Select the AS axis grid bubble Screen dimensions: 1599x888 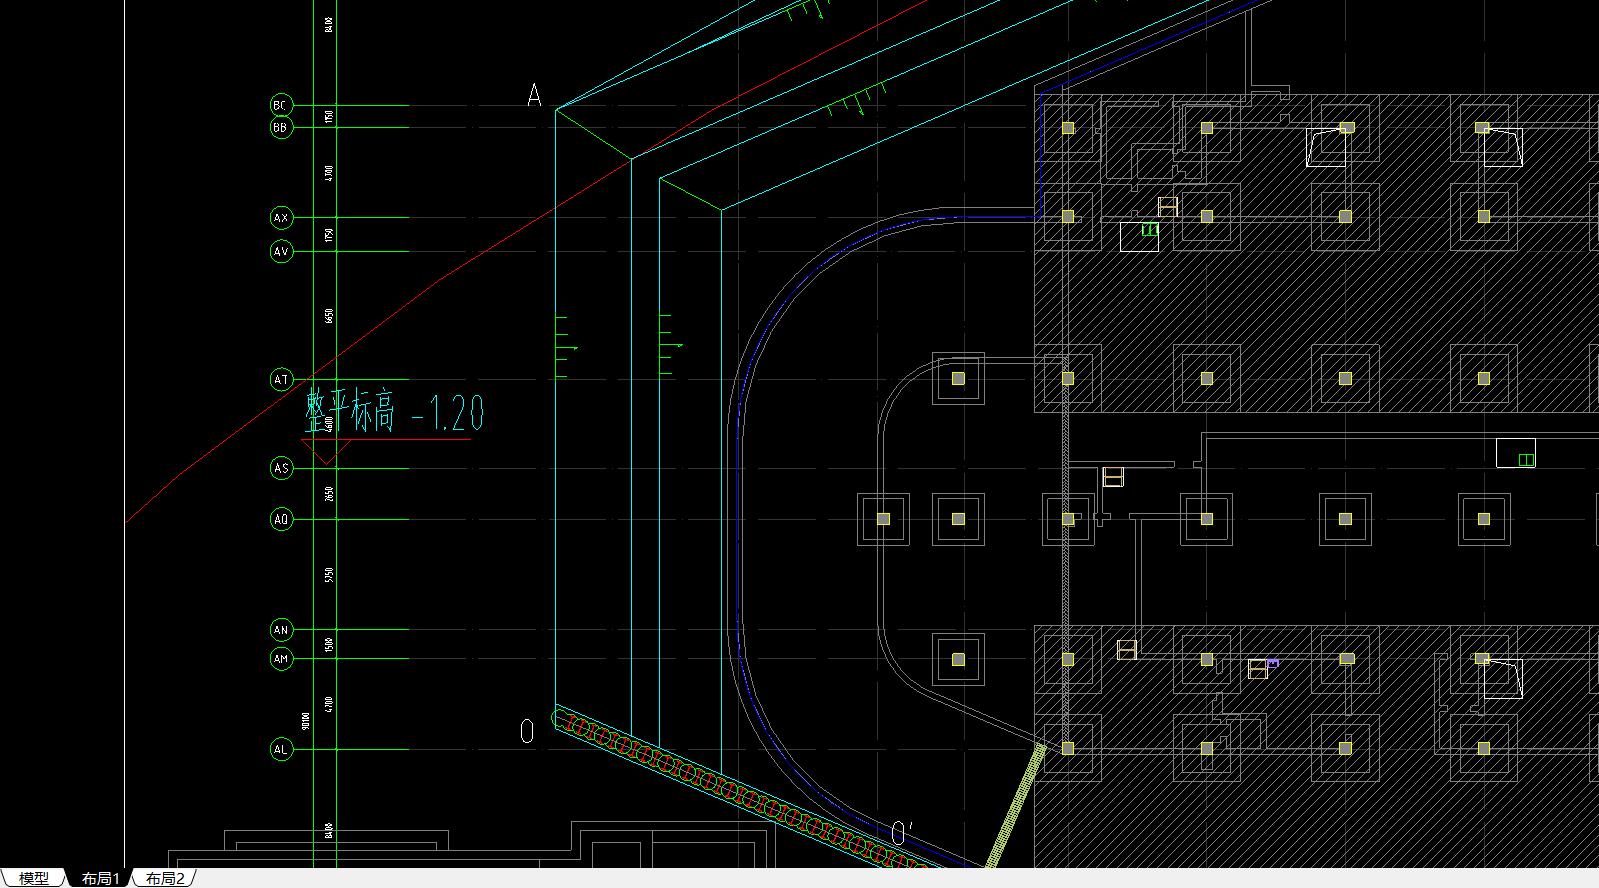281,468
